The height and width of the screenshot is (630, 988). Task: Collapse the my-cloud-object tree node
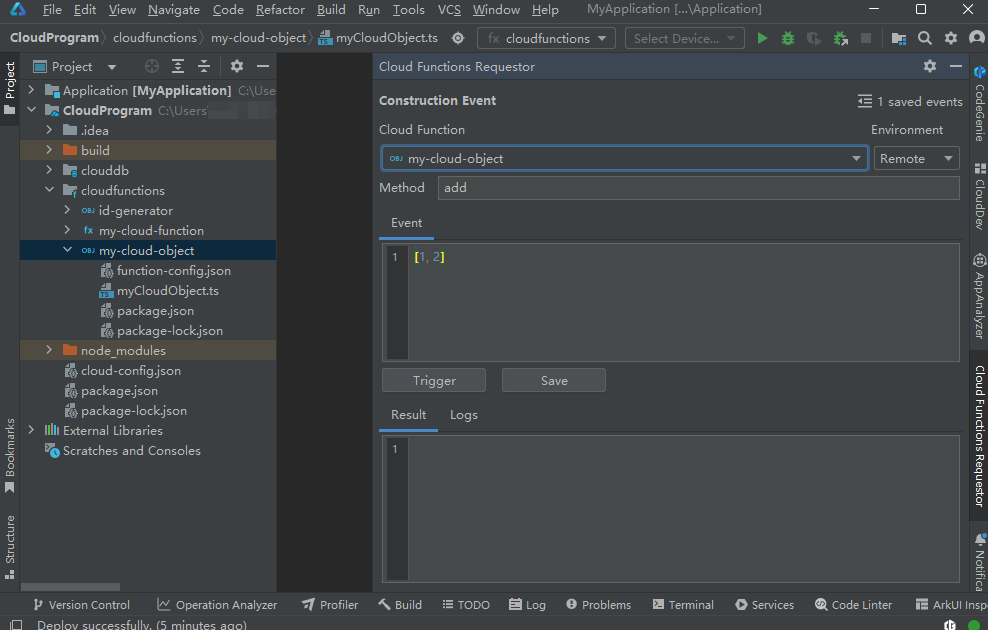(67, 251)
